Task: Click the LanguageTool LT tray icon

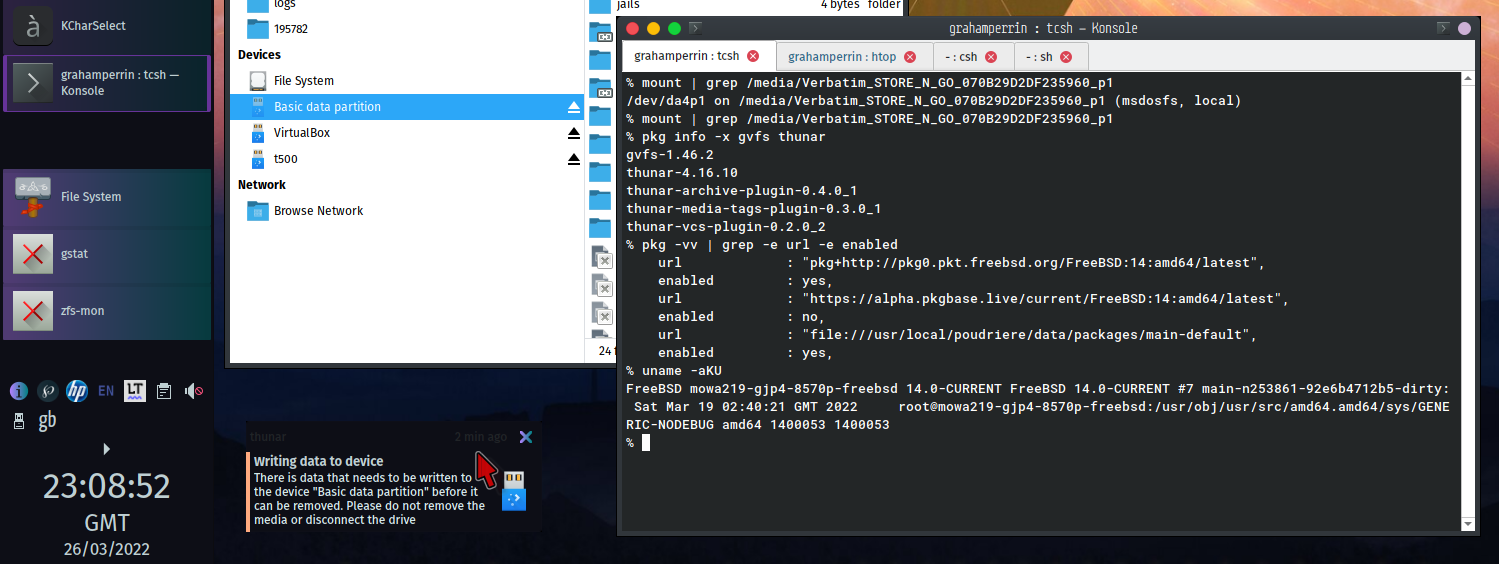Action: (135, 391)
